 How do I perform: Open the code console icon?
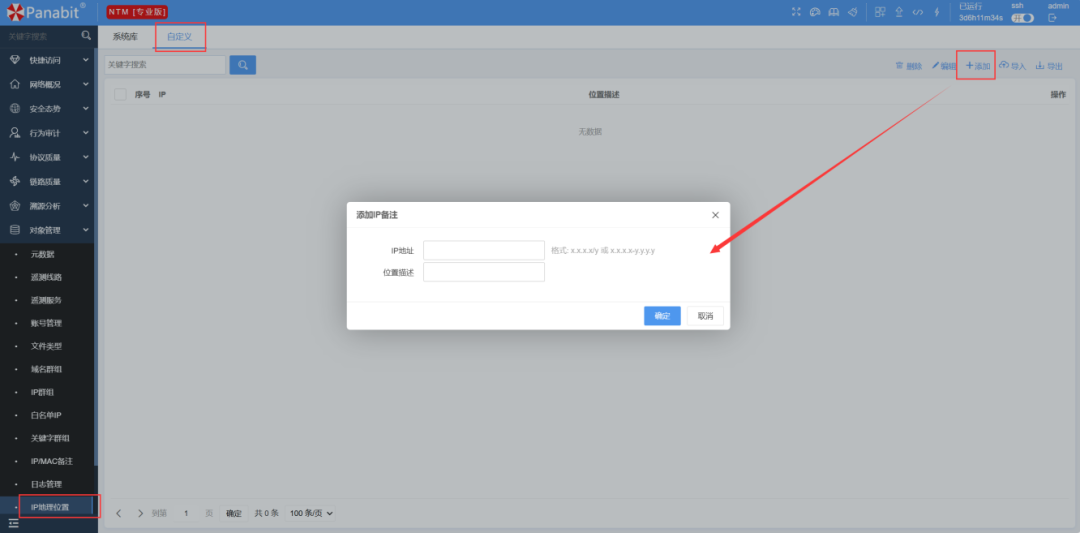tap(917, 12)
